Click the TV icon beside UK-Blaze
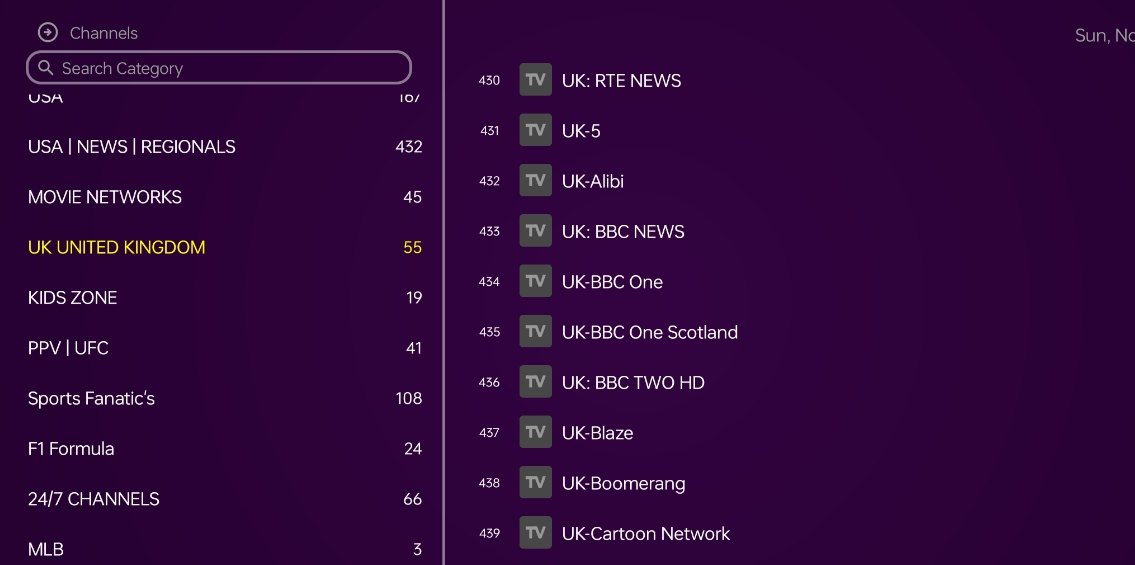 click(536, 432)
